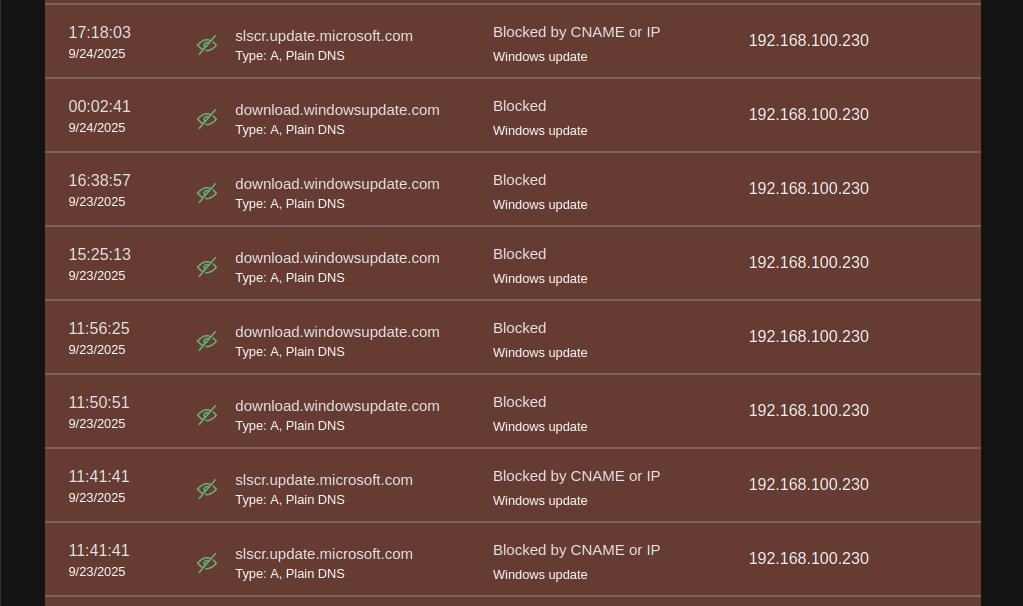1023x606 pixels.
Task: Click download.windowsupdate.com in the 00:02:41 row
Action: point(337,110)
